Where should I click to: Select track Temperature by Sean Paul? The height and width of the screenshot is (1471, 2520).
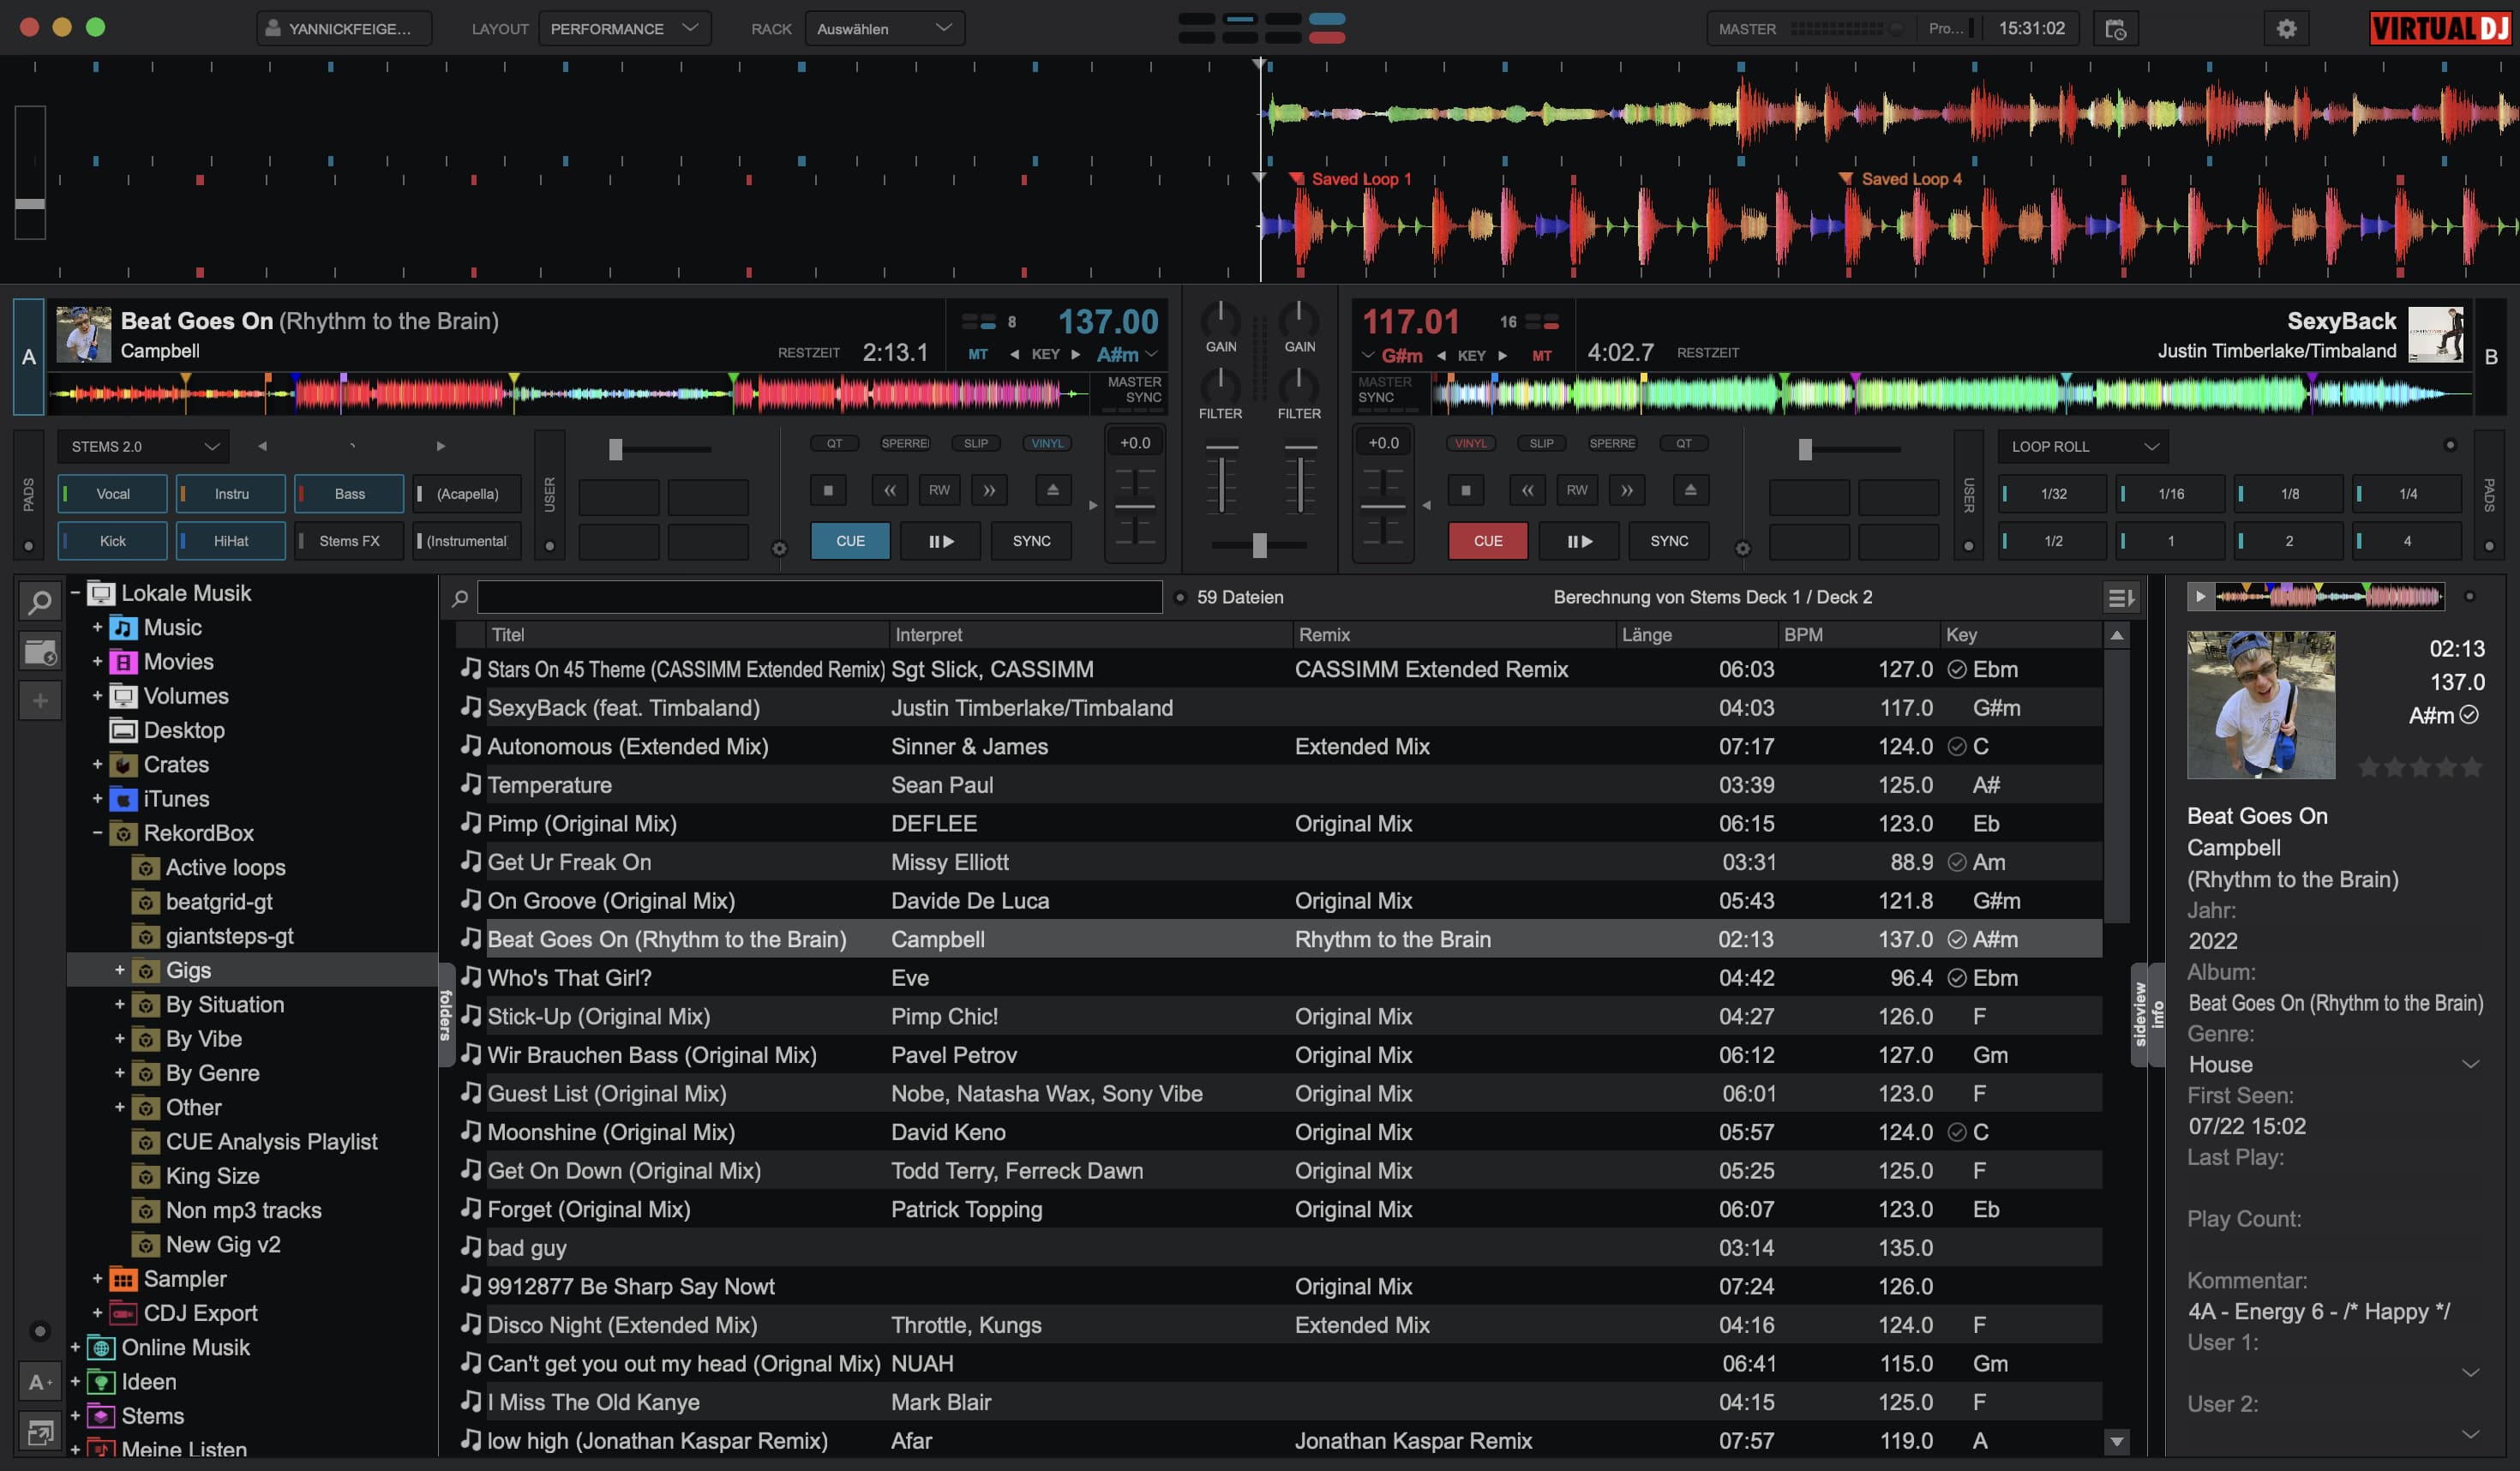1279,785
